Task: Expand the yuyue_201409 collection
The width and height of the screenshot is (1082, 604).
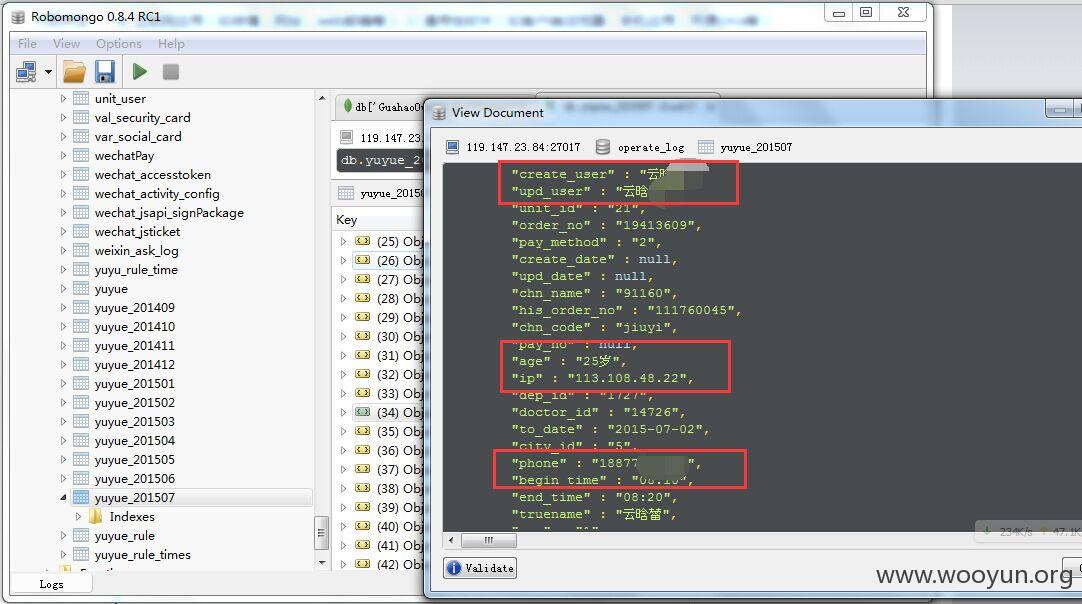Action: (x=63, y=307)
